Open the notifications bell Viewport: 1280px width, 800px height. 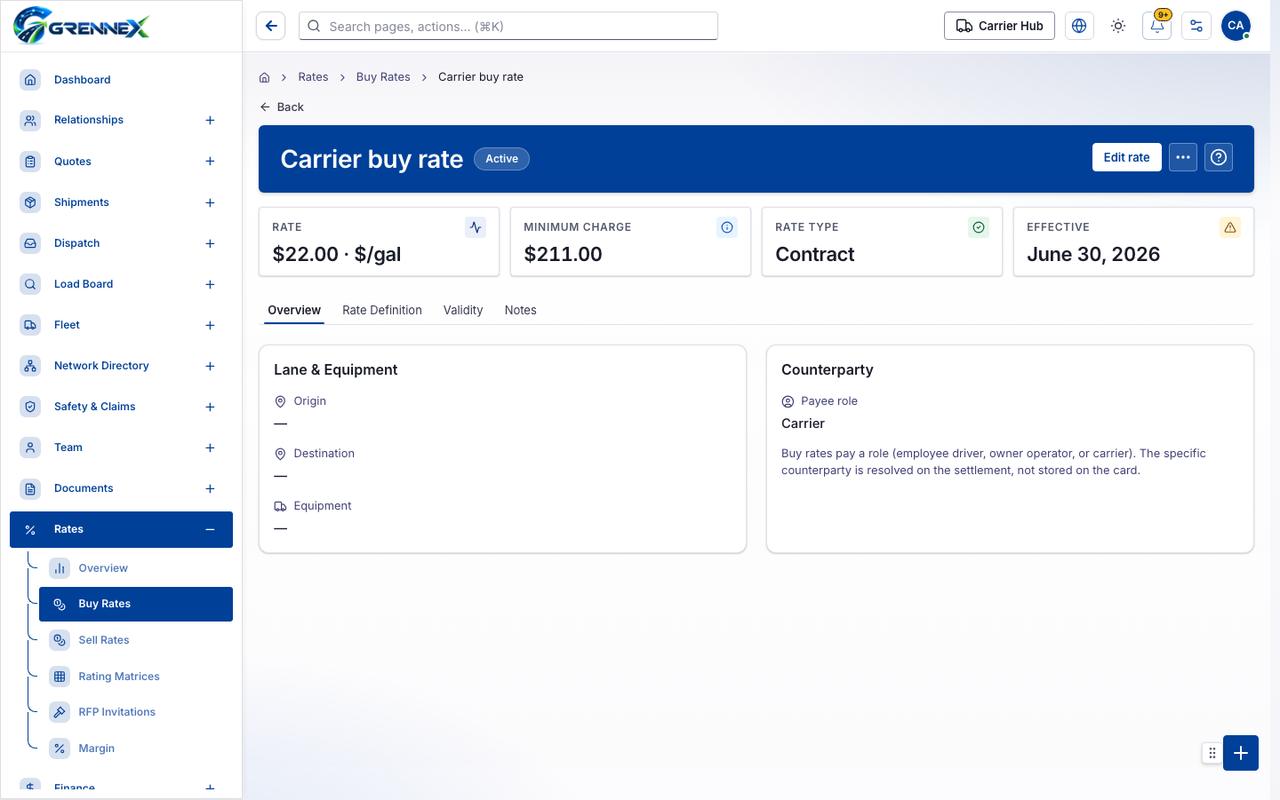(x=1157, y=26)
